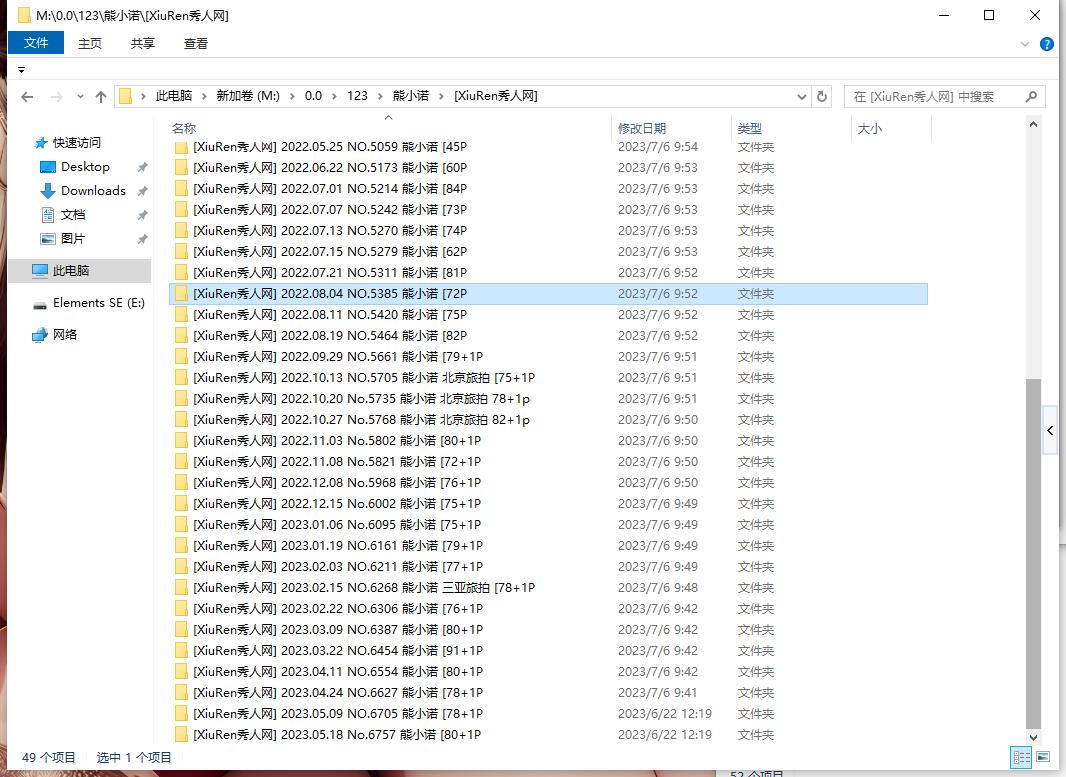Select folder 2022.11.03 No.5802
The height and width of the screenshot is (777, 1066).
click(x=549, y=441)
